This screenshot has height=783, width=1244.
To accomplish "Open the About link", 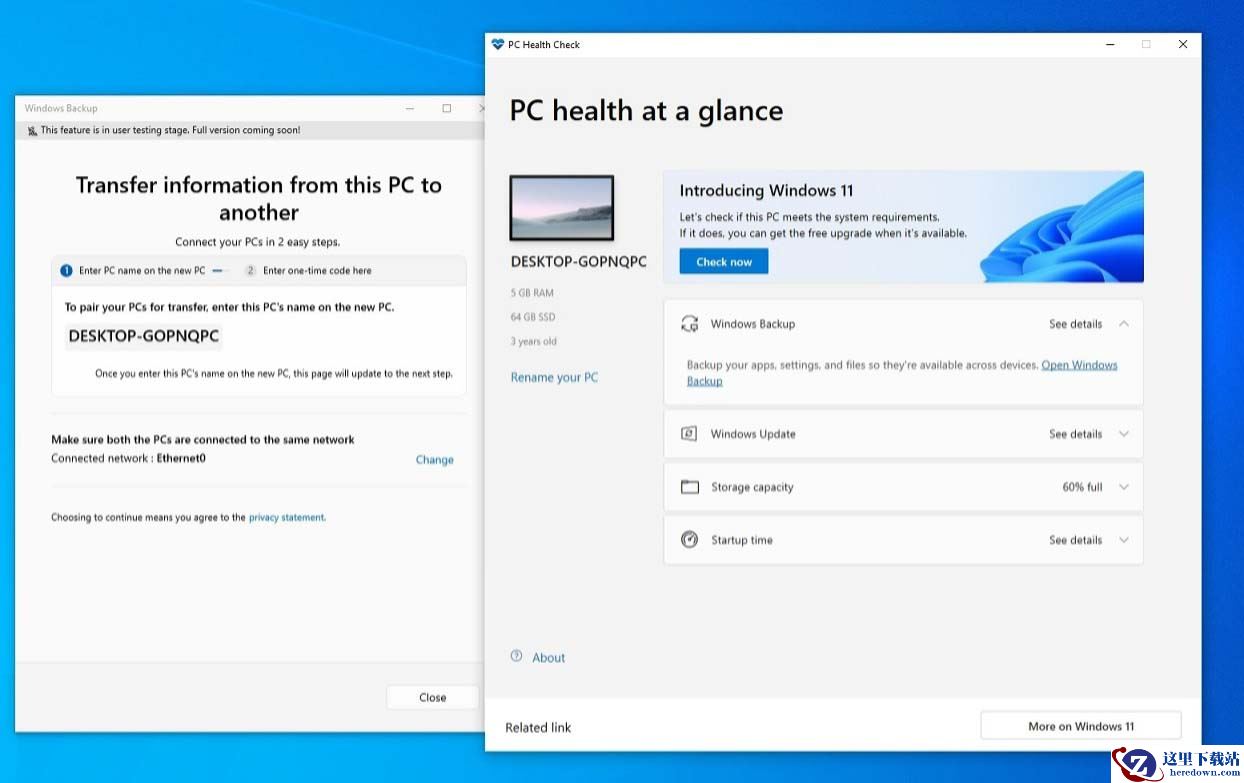I will 548,657.
